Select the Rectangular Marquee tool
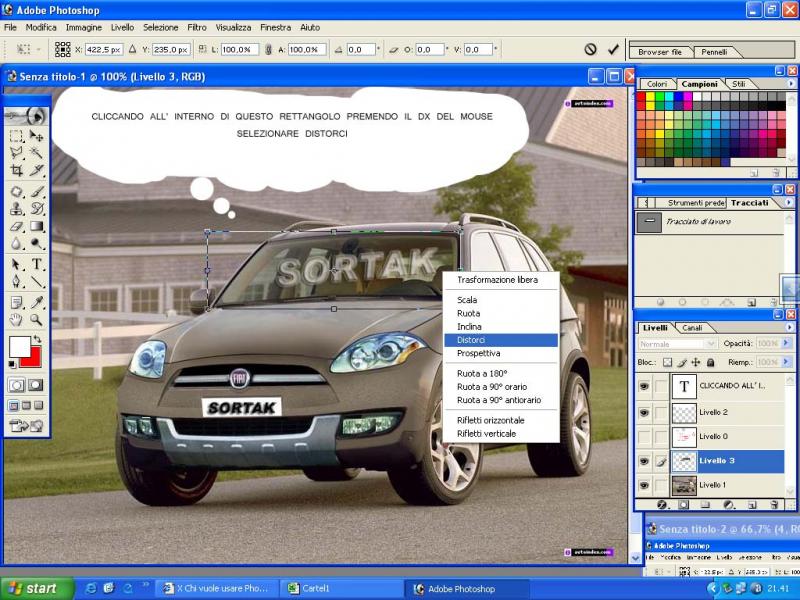The width and height of the screenshot is (800, 600). pyautogui.click(x=16, y=136)
